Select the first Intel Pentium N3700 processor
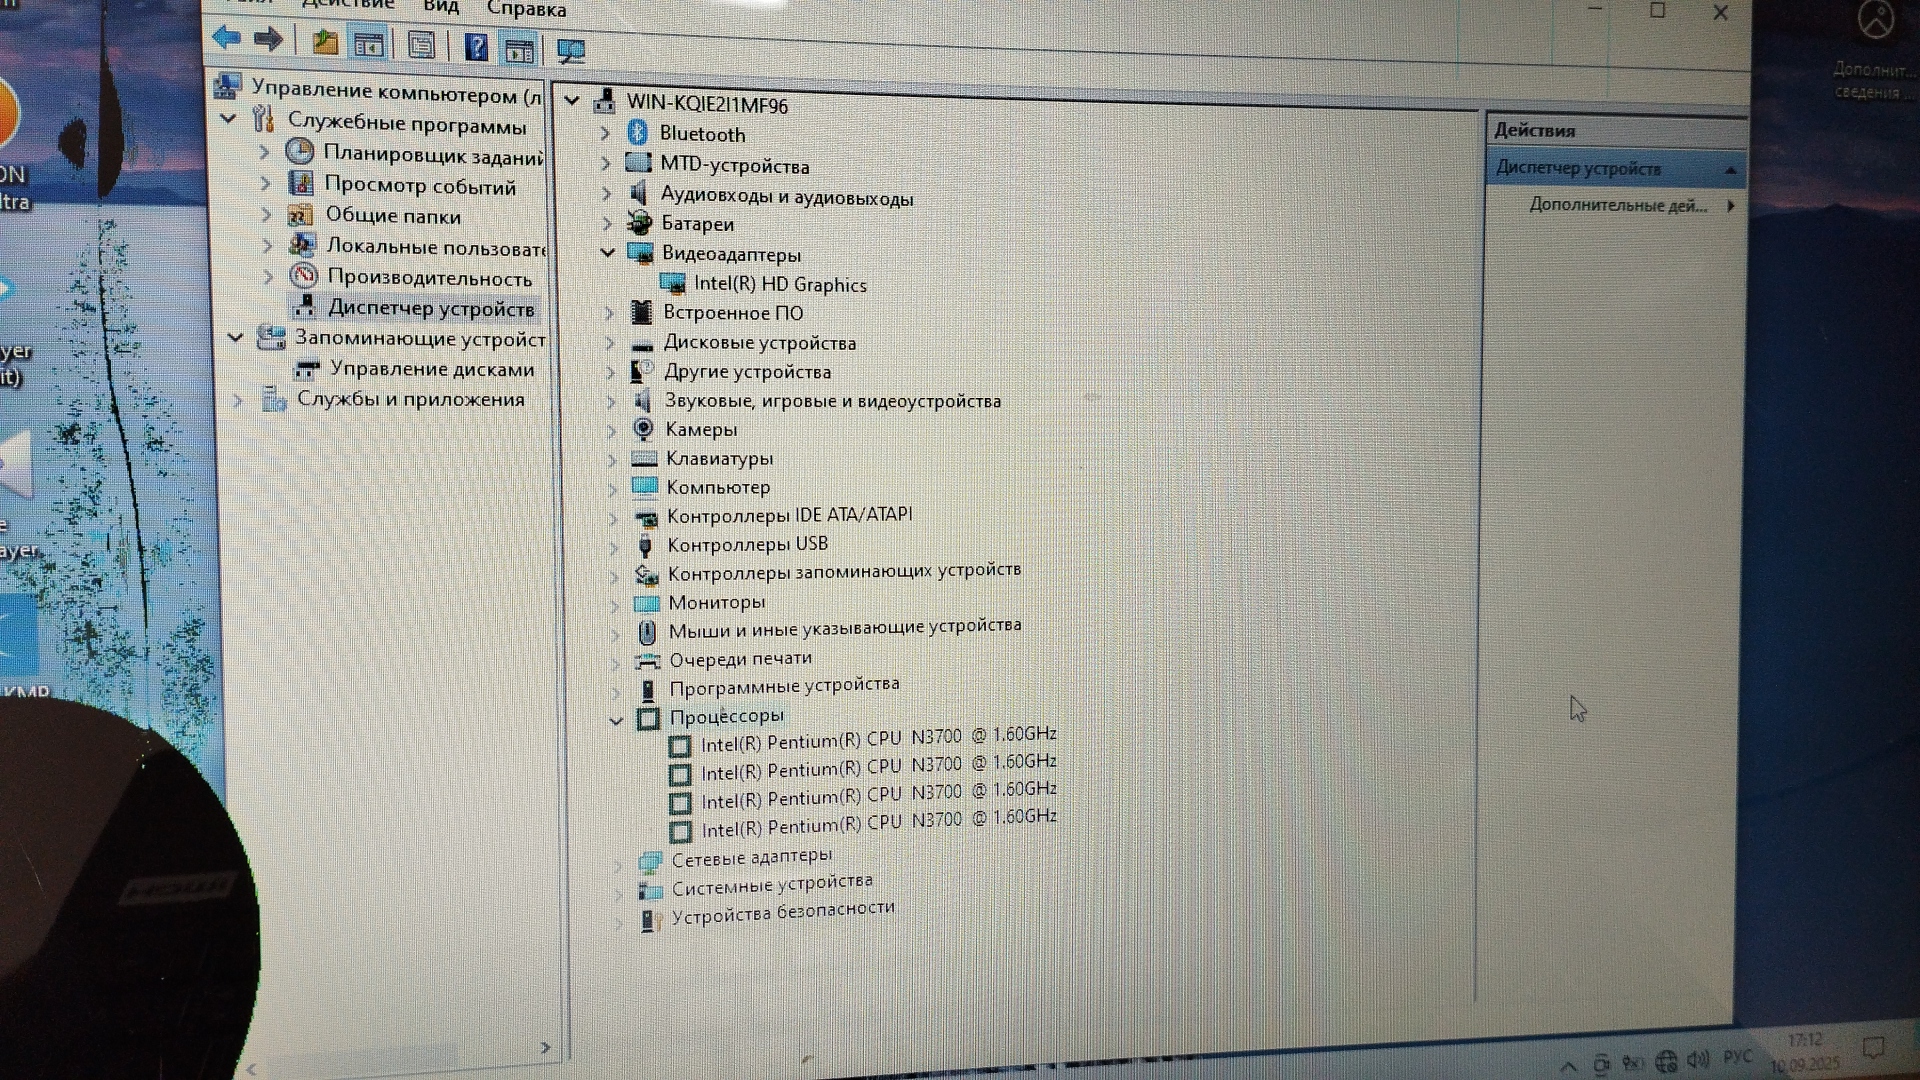 [877, 741]
